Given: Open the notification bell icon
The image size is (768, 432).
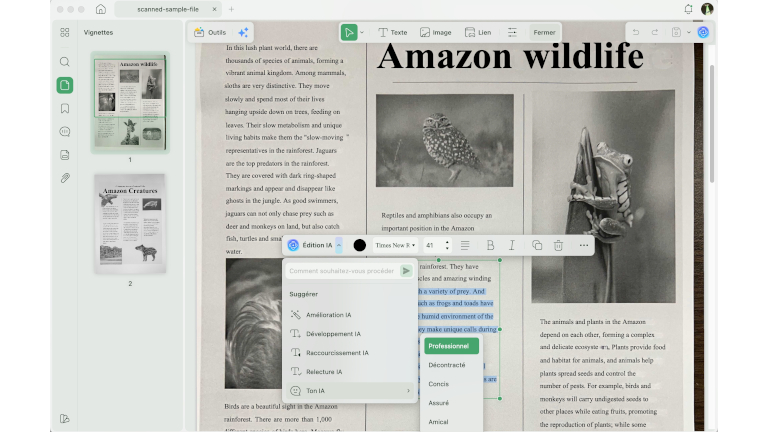Looking at the screenshot, I should [x=688, y=9].
